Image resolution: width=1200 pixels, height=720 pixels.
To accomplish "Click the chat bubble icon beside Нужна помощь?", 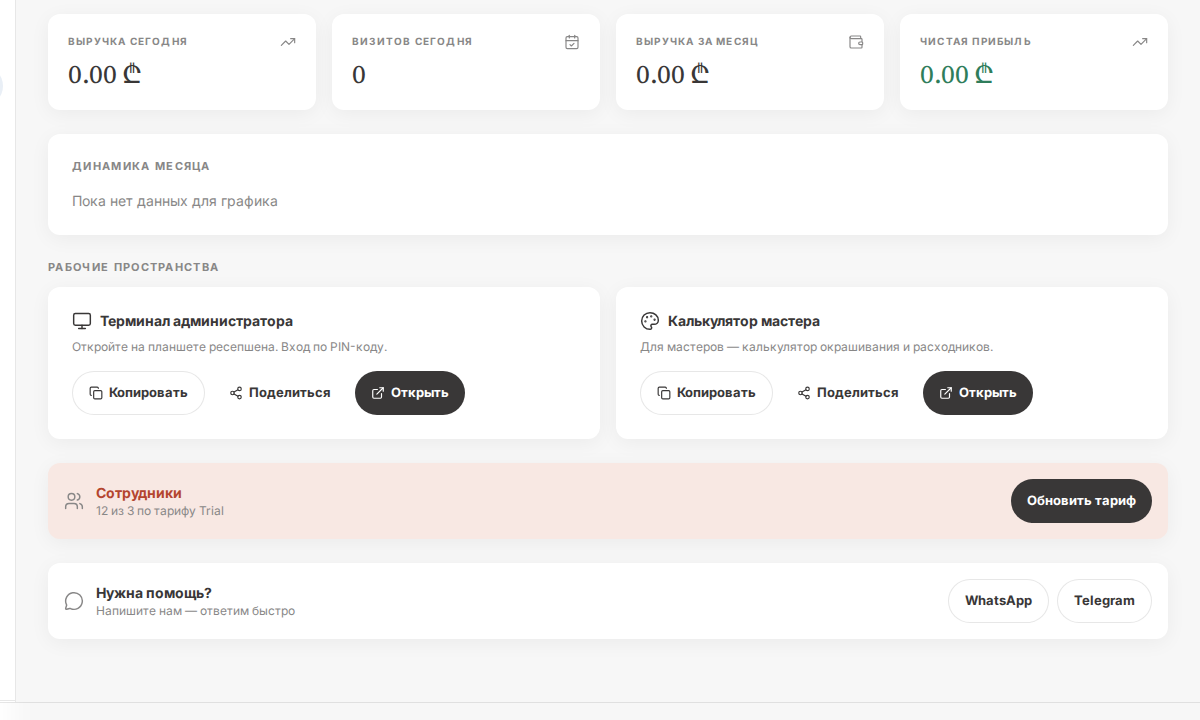I will point(74,601).
